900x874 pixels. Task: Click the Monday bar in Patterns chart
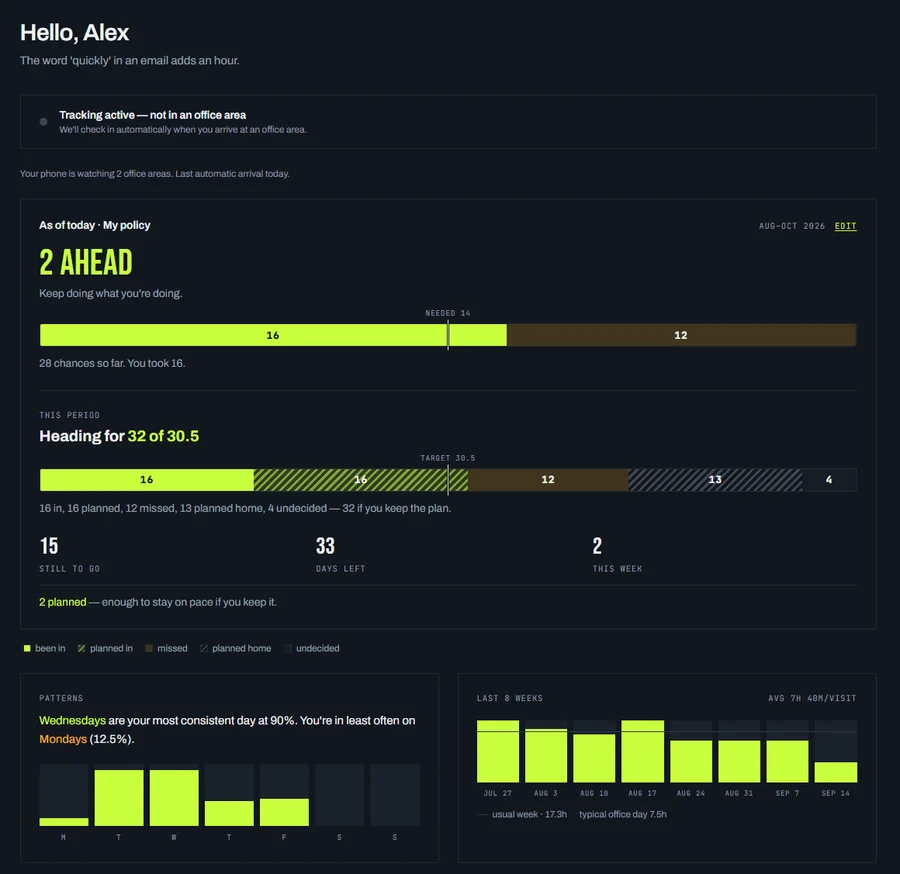coord(64,822)
